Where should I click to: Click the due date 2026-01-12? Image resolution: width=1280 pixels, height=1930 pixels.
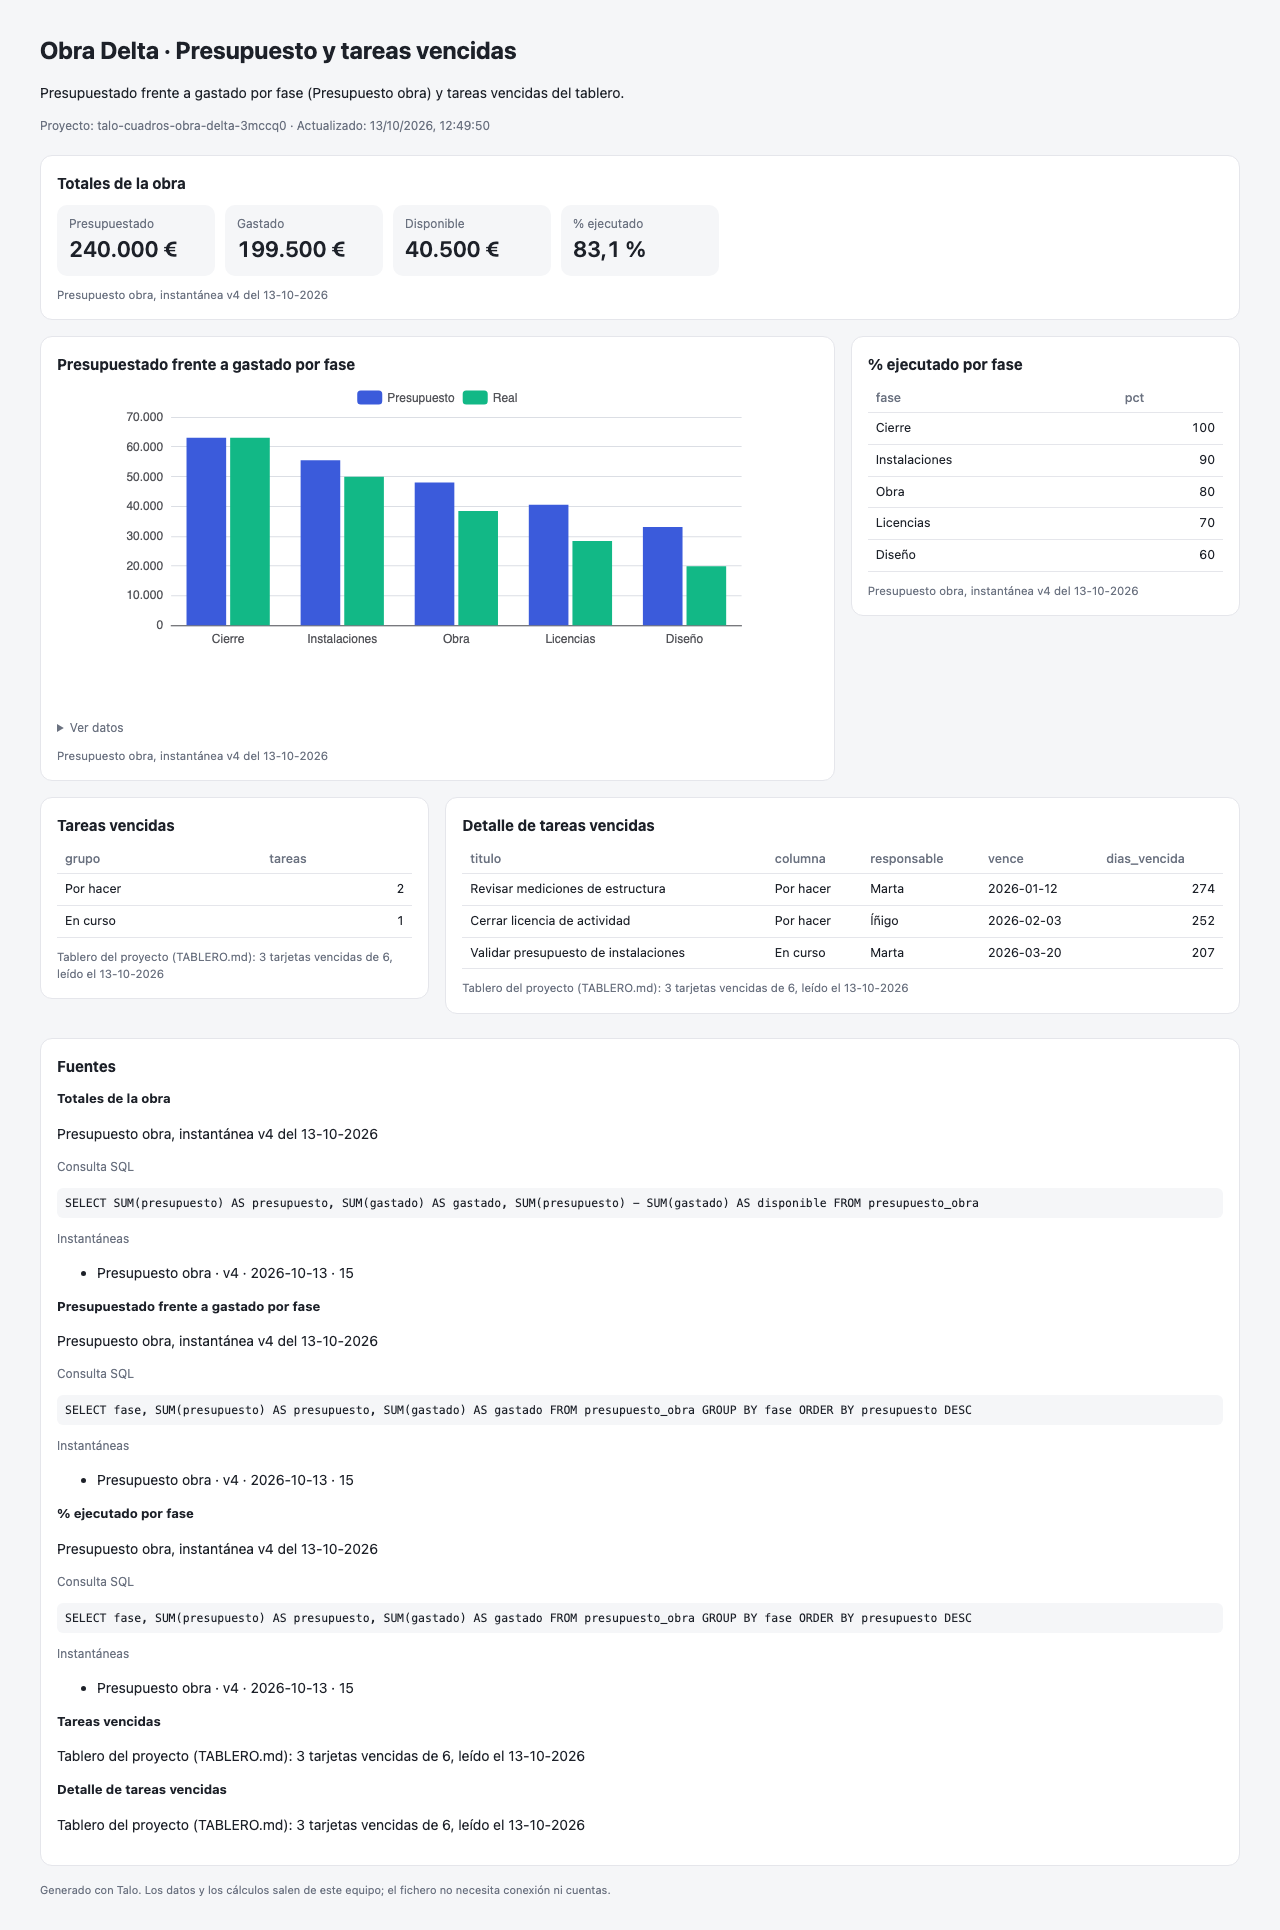coord(1023,889)
